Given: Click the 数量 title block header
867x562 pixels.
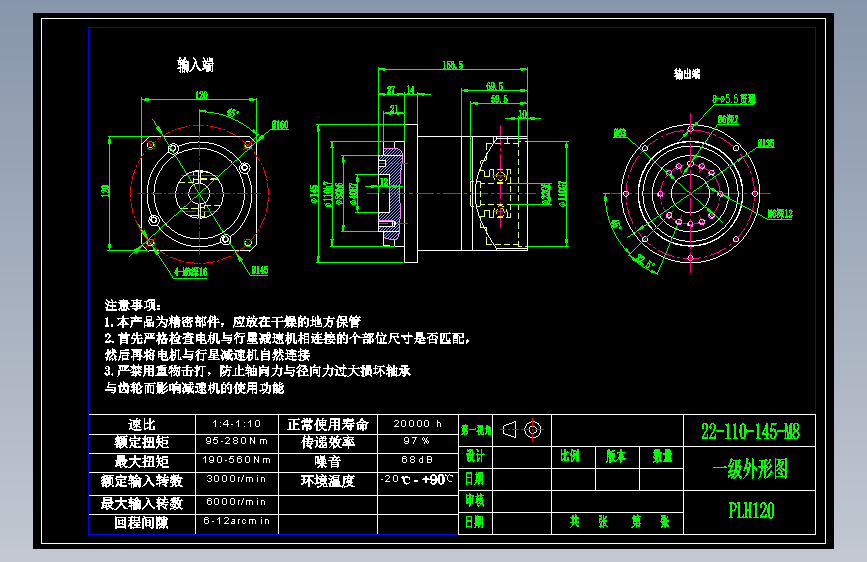Looking at the screenshot, I should (662, 456).
